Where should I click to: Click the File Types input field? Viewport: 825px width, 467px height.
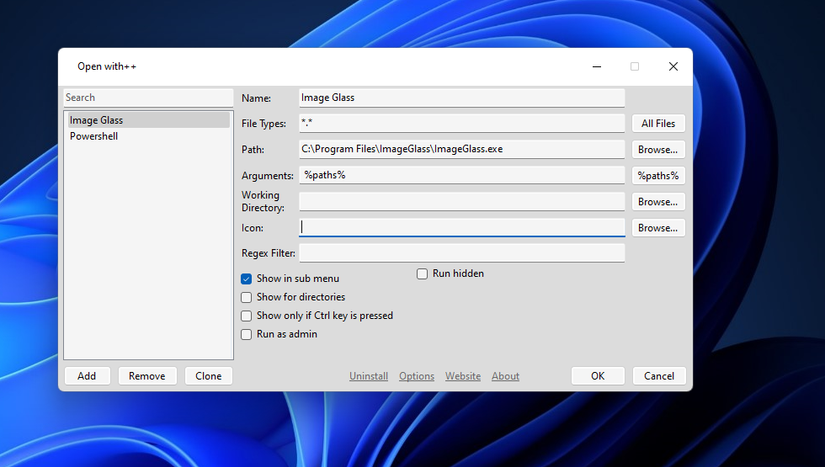point(462,124)
